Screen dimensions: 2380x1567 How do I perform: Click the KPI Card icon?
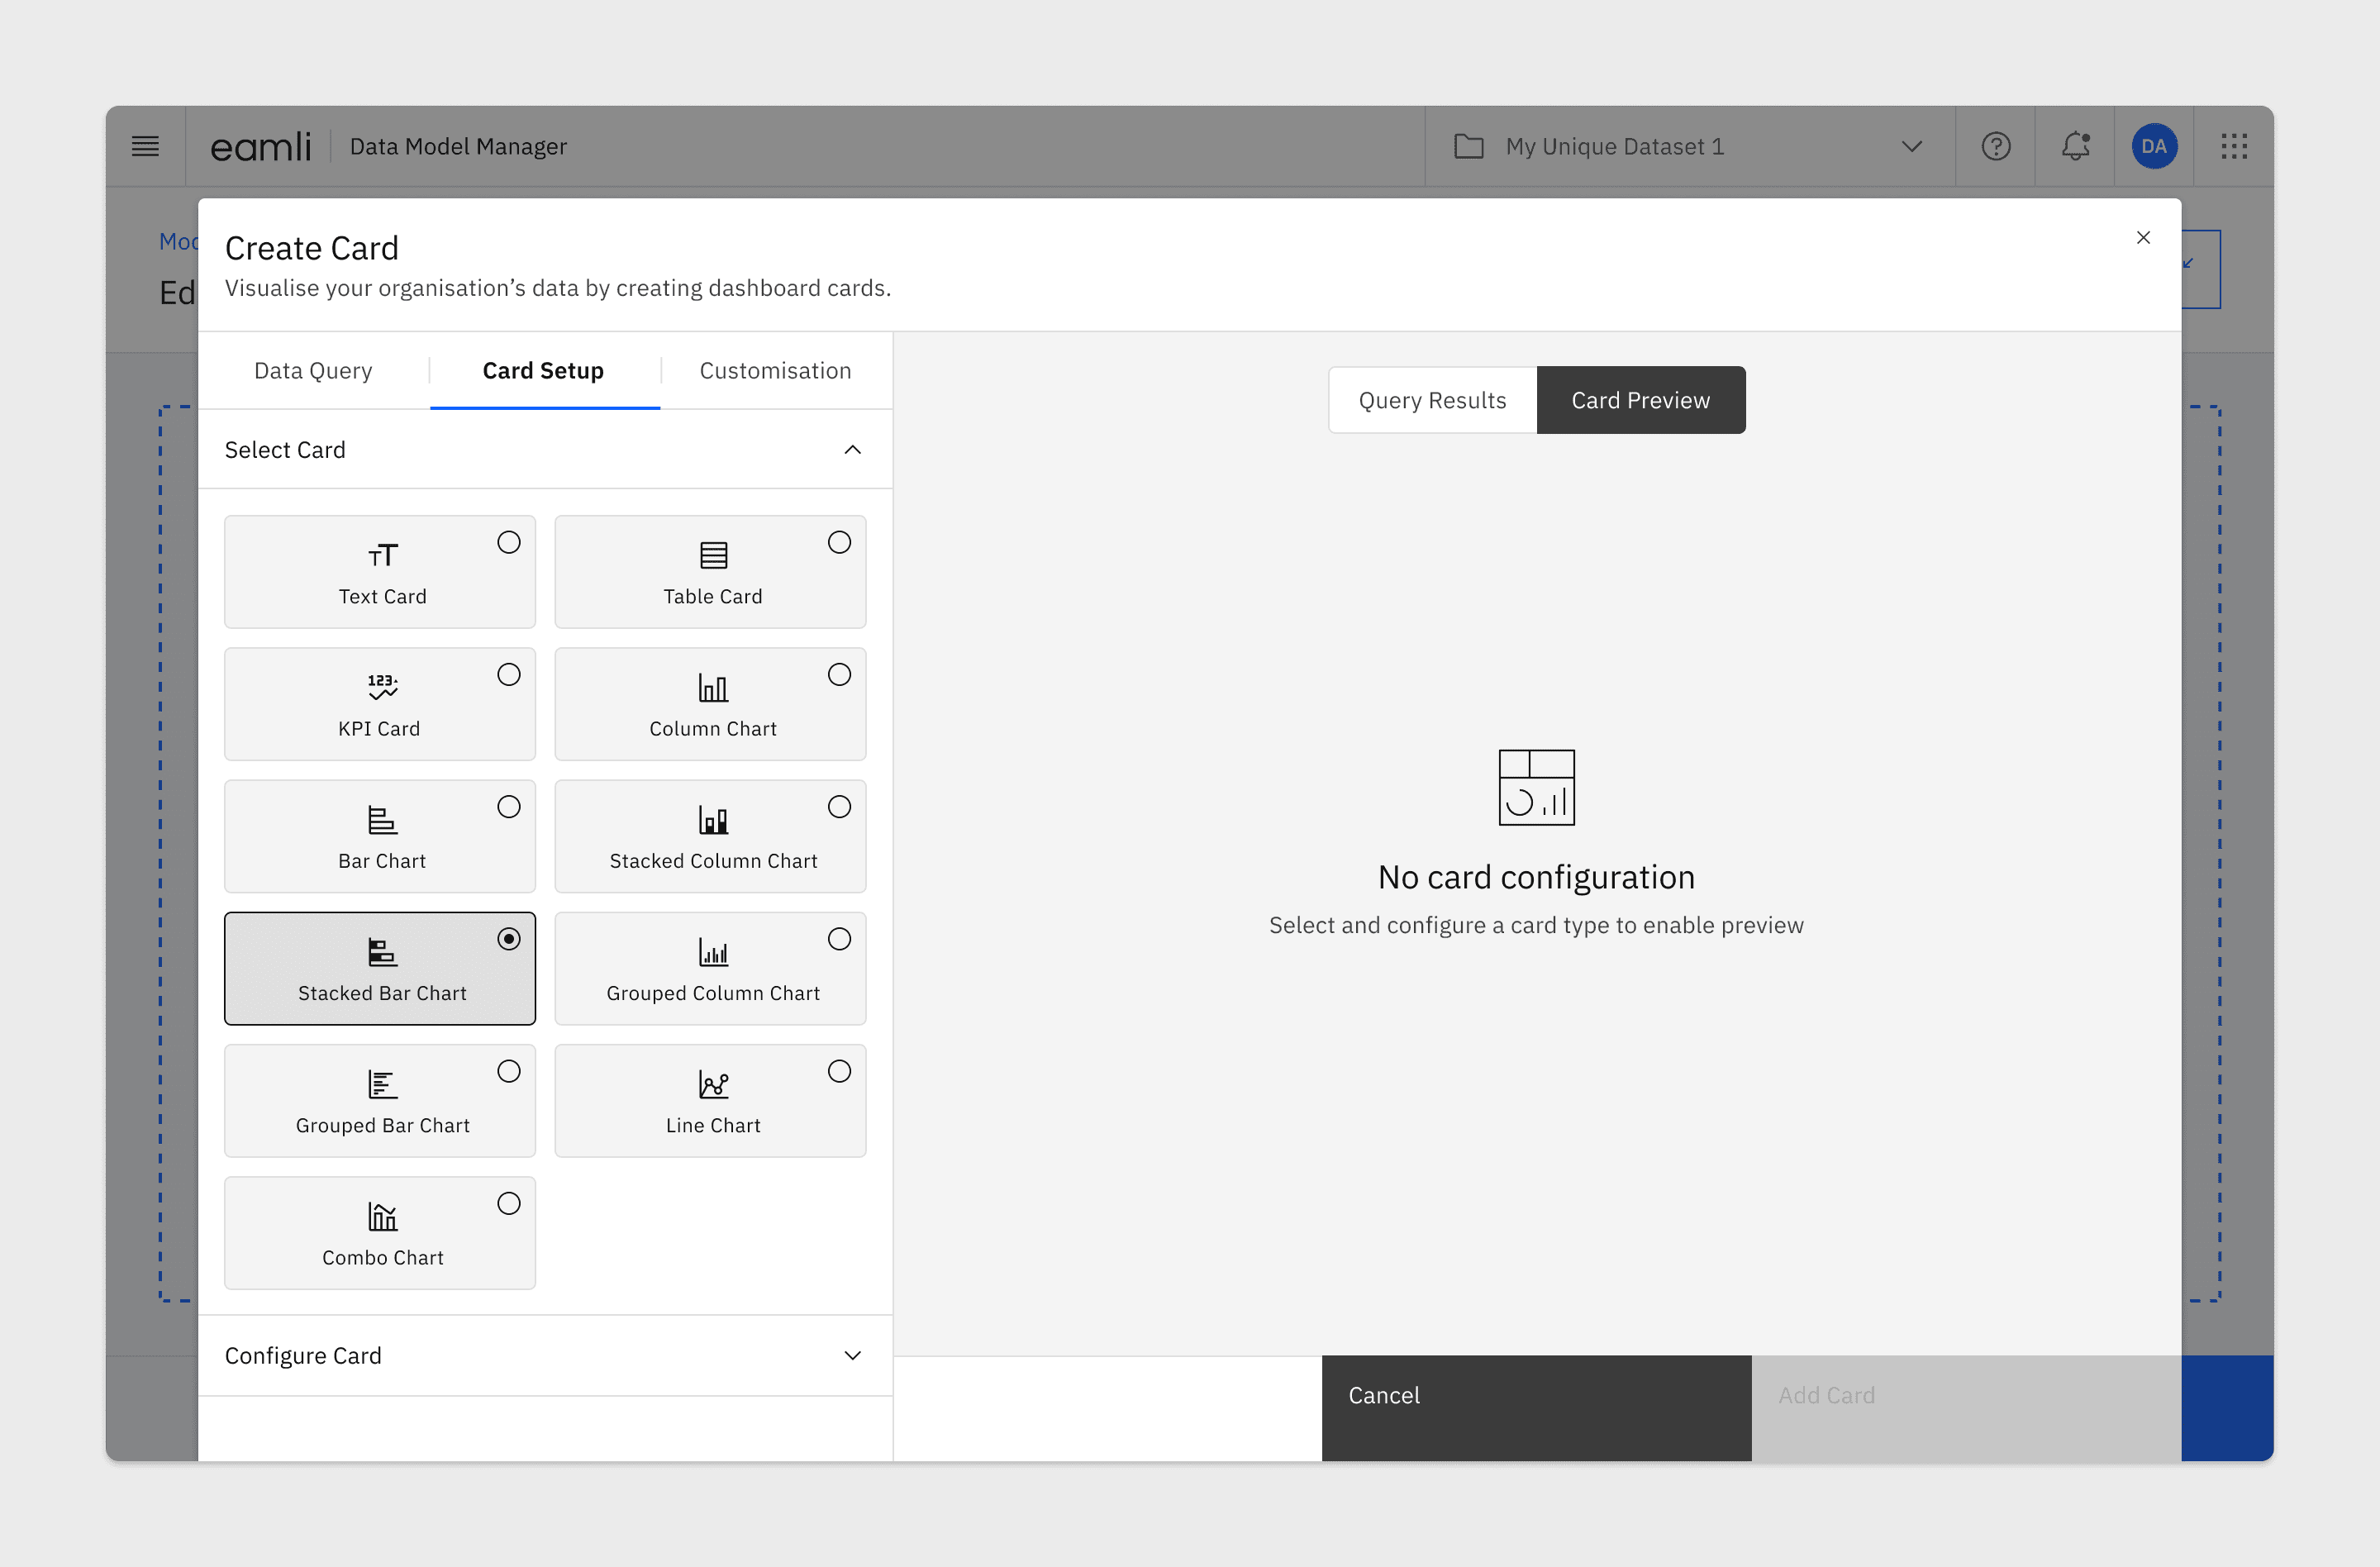[x=382, y=687]
